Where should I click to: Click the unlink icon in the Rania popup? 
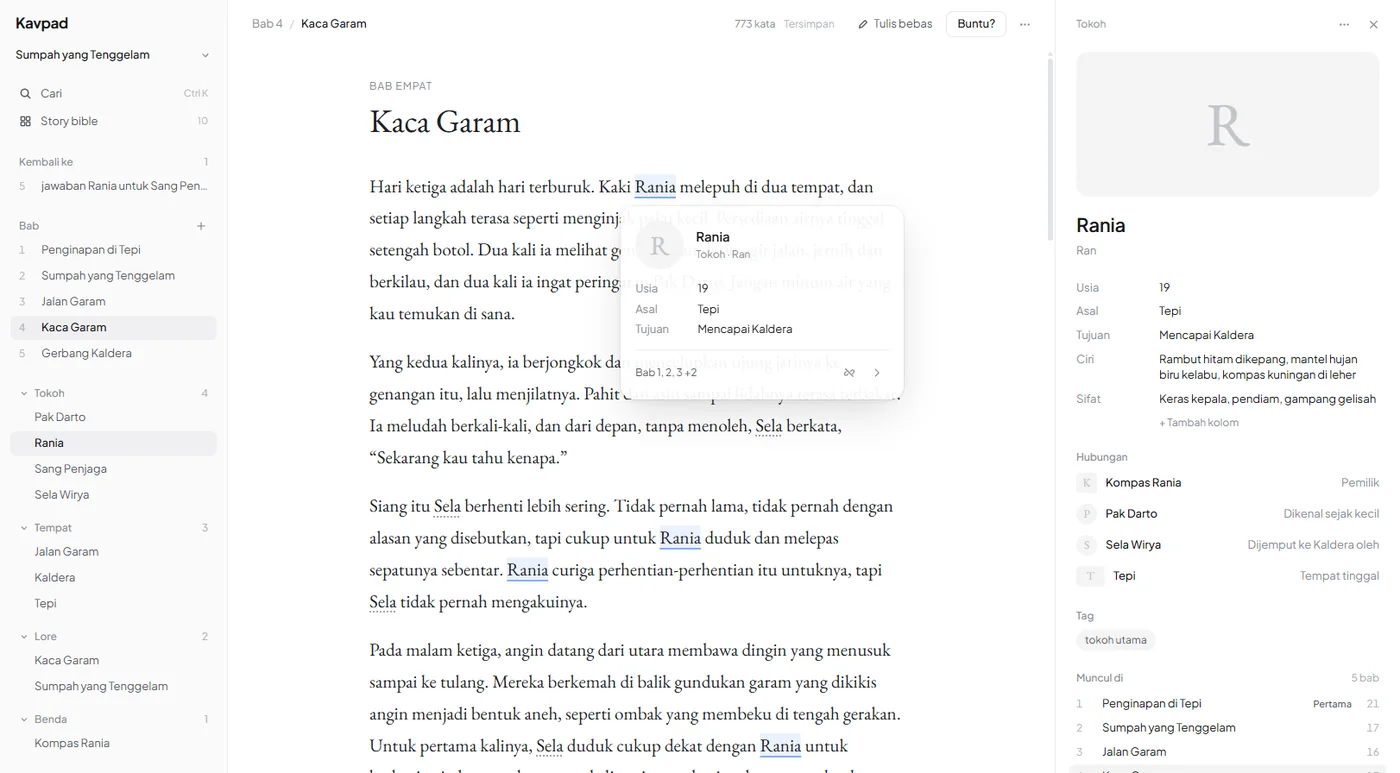coord(849,373)
